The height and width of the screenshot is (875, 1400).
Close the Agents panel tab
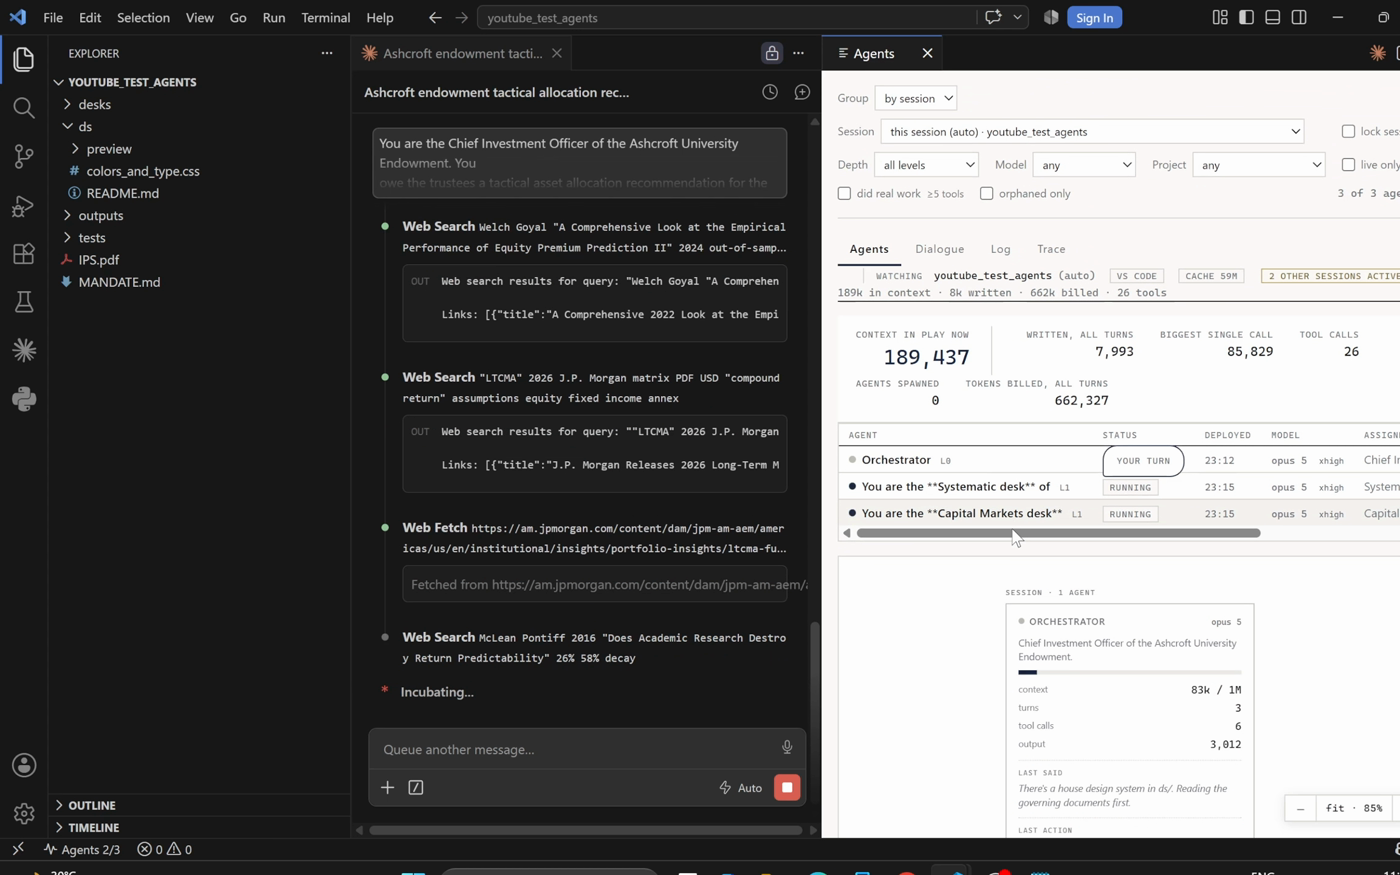(927, 53)
